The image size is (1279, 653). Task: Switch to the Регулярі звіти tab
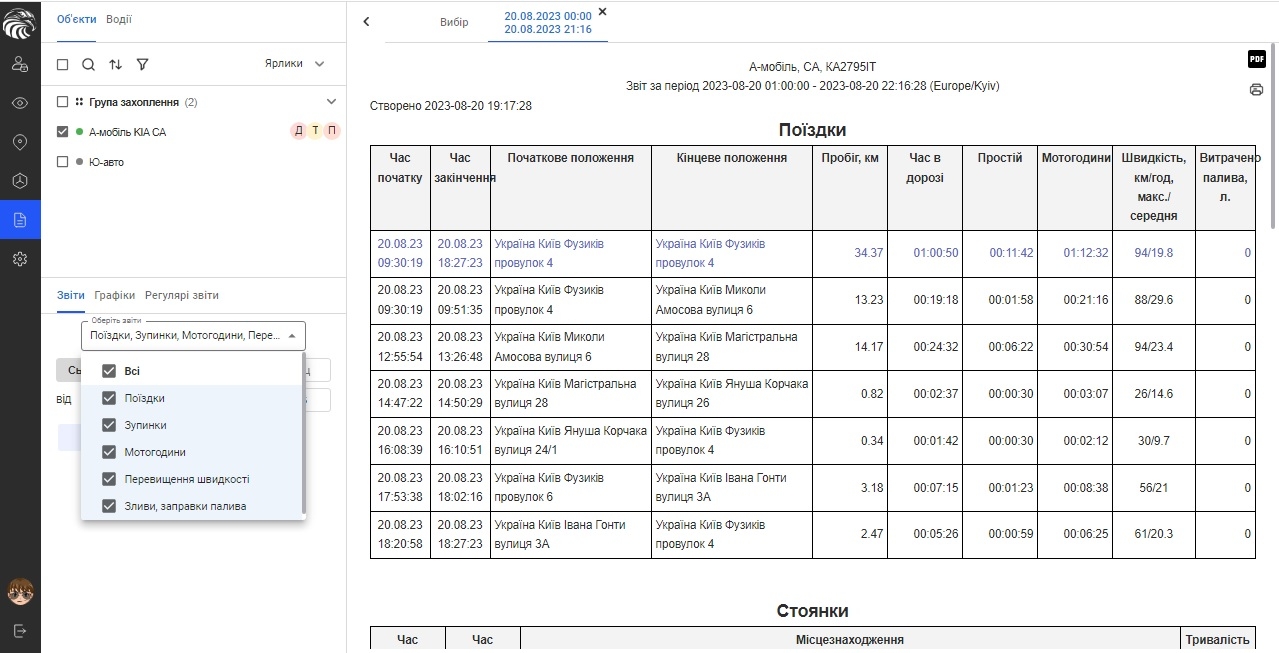[182, 295]
